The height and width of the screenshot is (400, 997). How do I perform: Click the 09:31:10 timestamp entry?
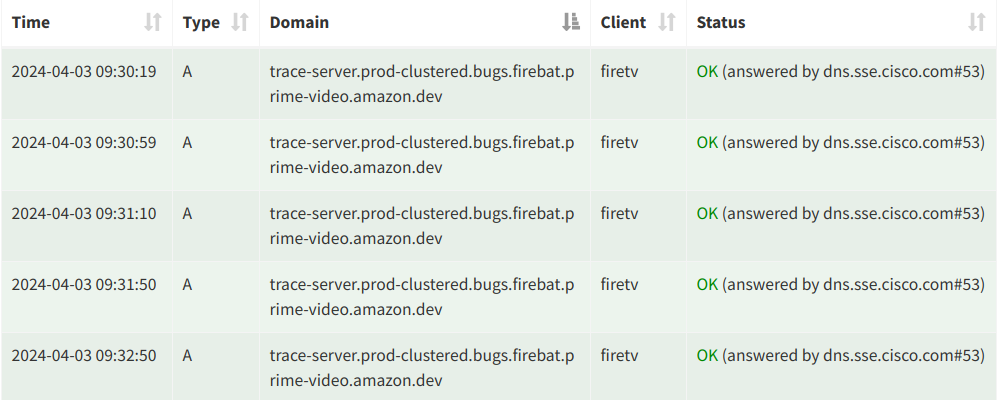[x=84, y=214]
